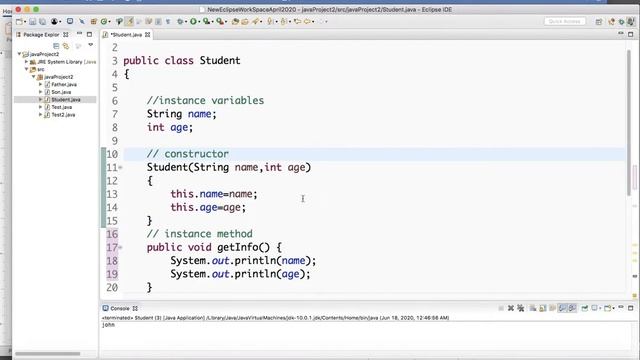Click Collapse All in Package Explorer
This screenshot has height=360, width=640.
tap(56, 46)
